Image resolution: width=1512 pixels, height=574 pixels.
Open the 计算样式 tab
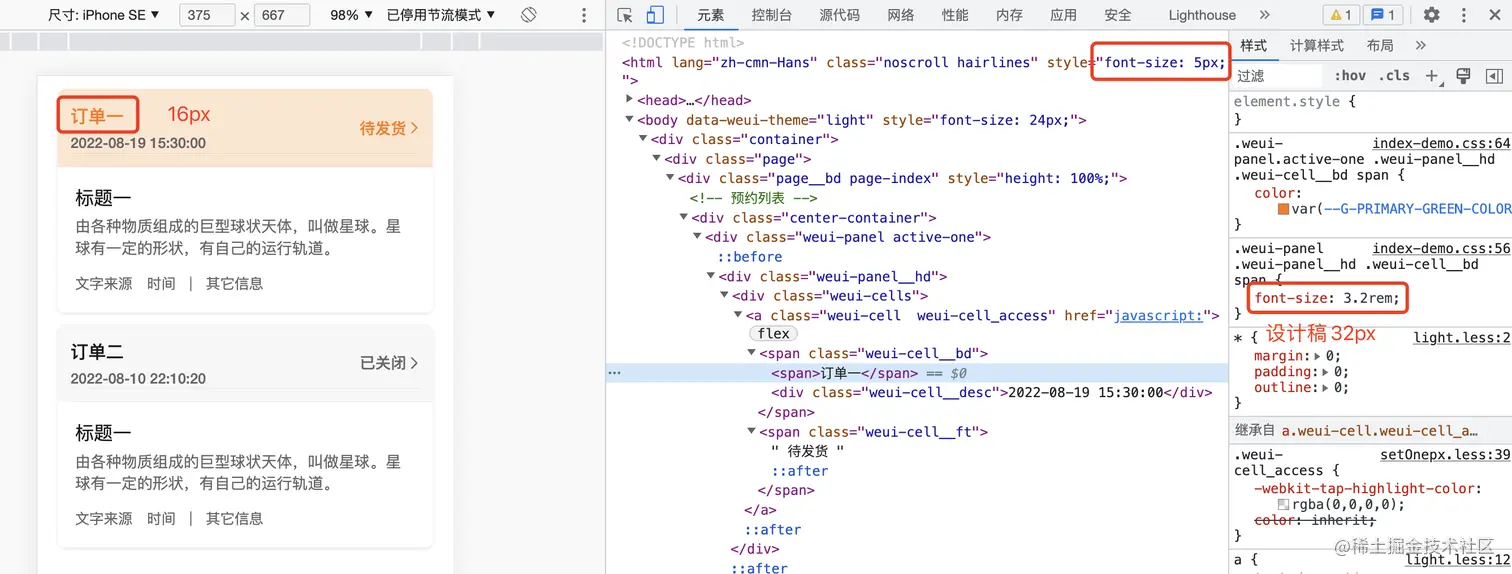[x=1317, y=46]
